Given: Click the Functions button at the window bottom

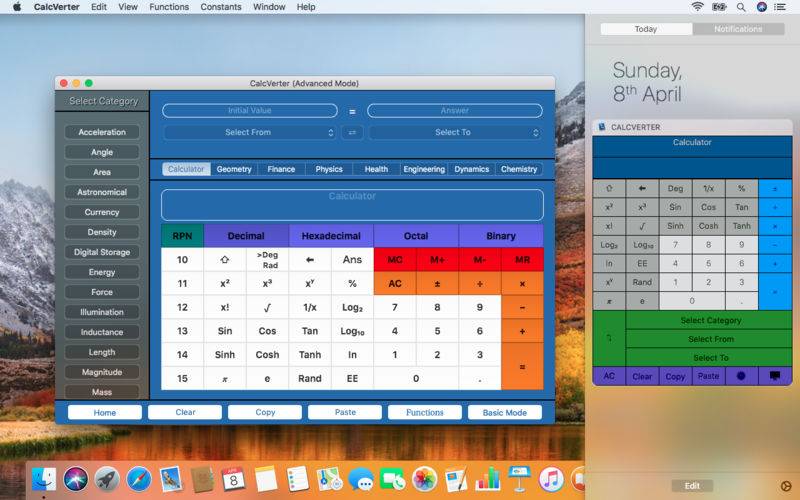Looking at the screenshot, I should (x=424, y=412).
